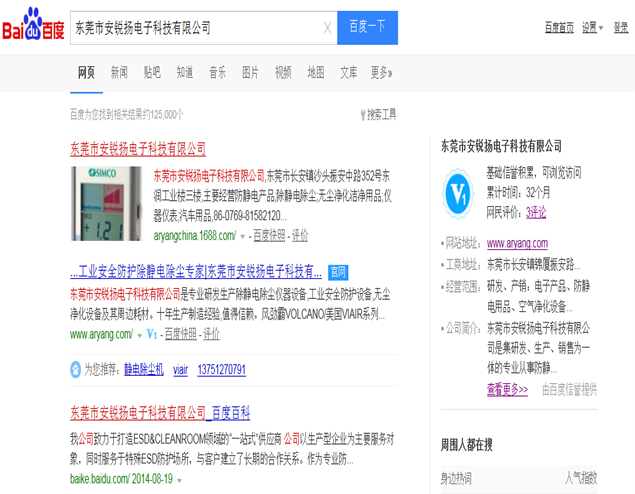The image size is (635, 494).
Task: Click the 周围人都在搜 heading
Action: point(467,445)
